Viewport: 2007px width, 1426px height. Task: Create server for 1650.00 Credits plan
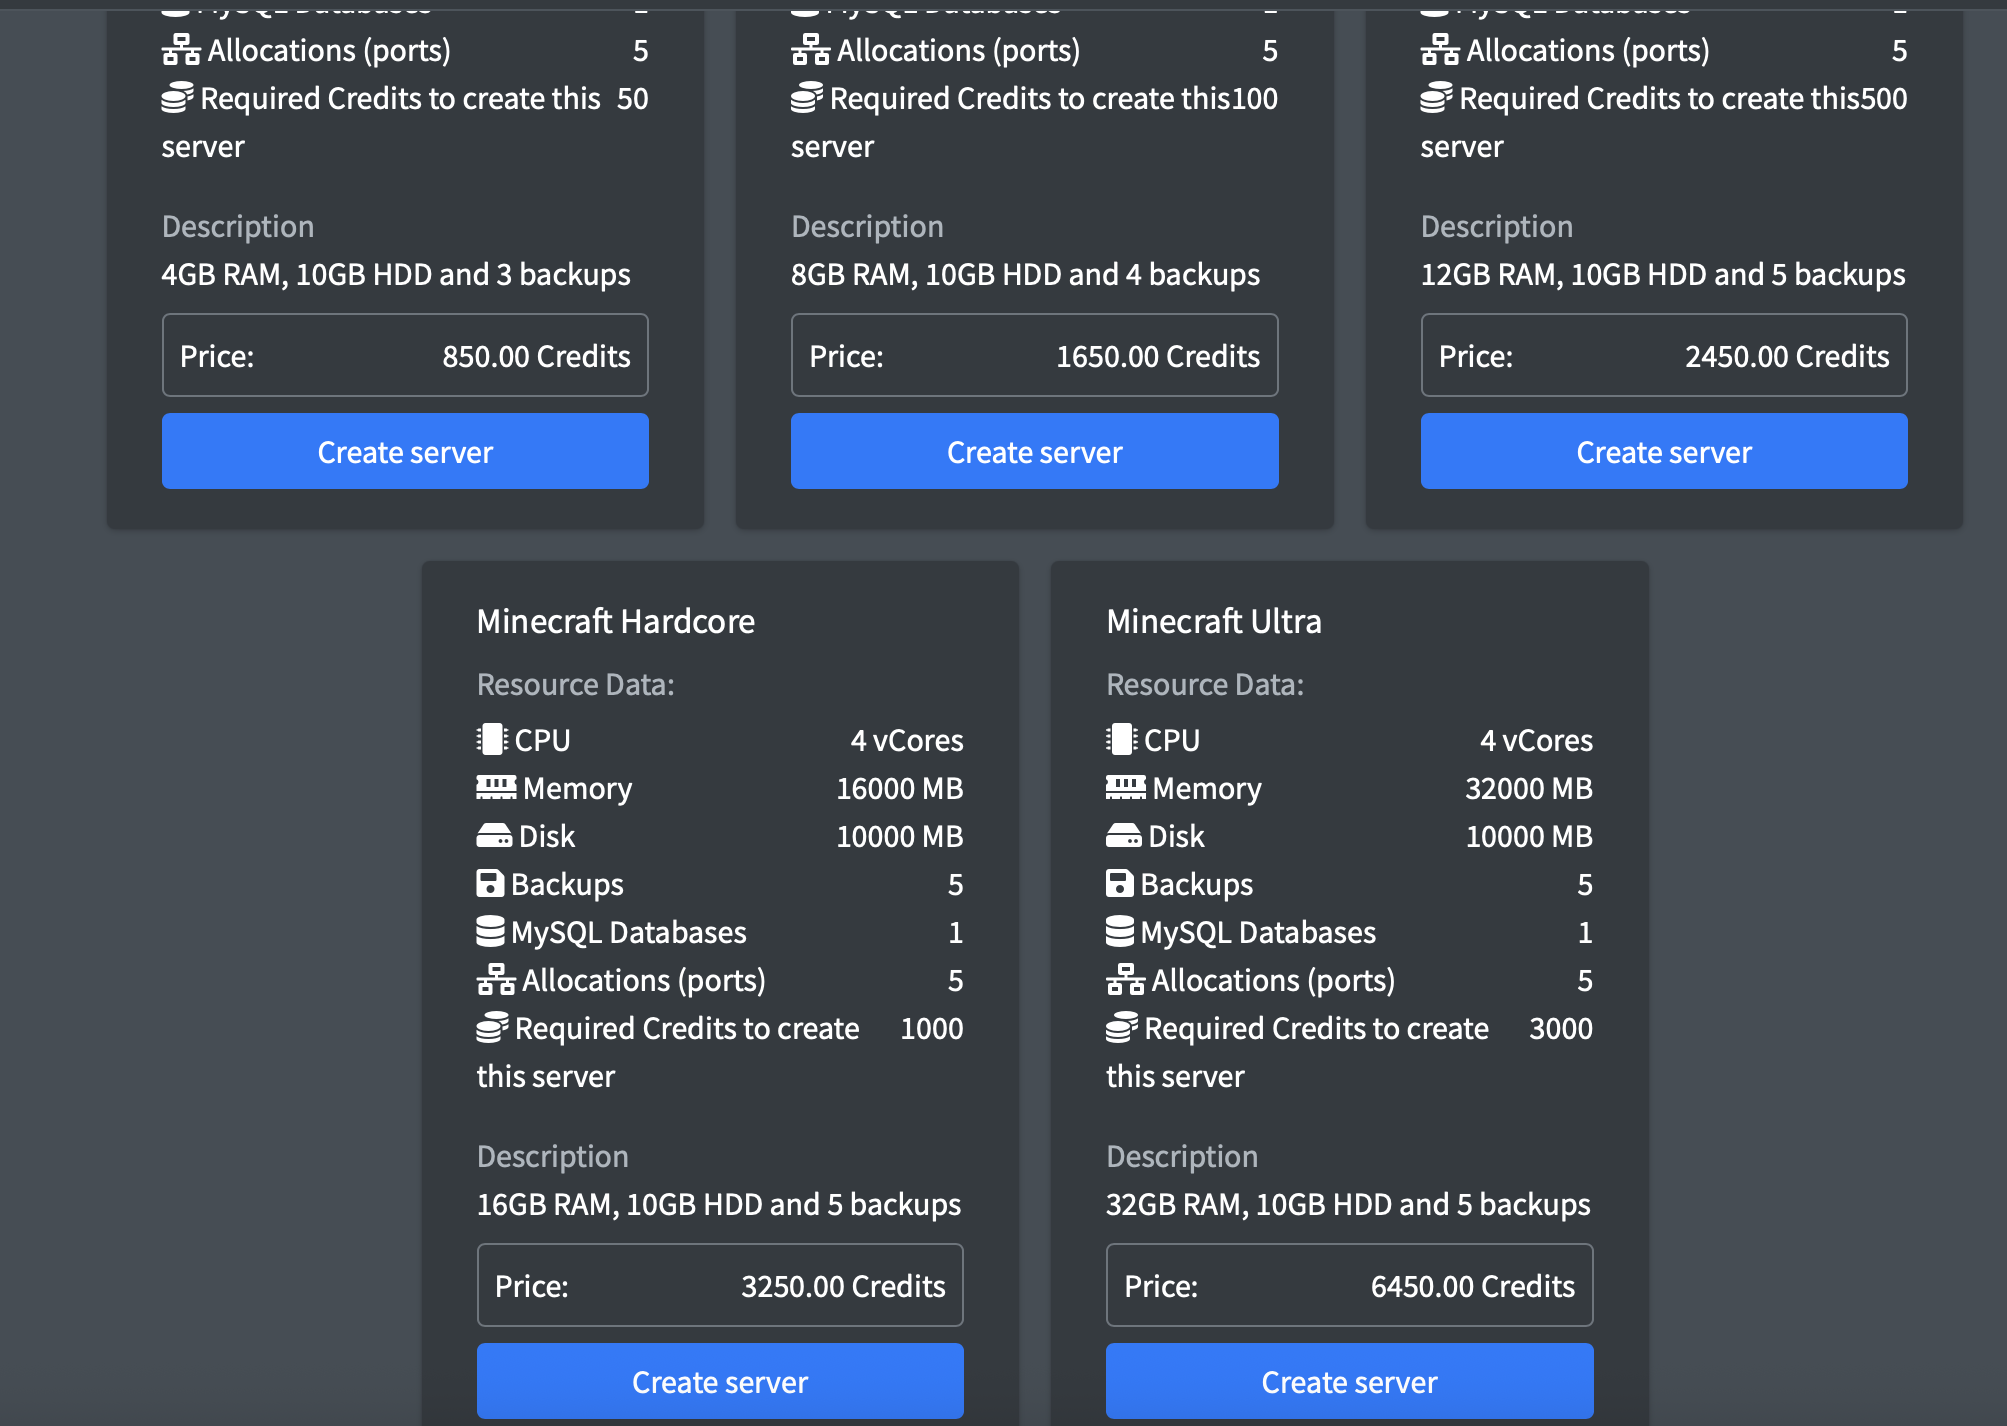(x=1034, y=452)
